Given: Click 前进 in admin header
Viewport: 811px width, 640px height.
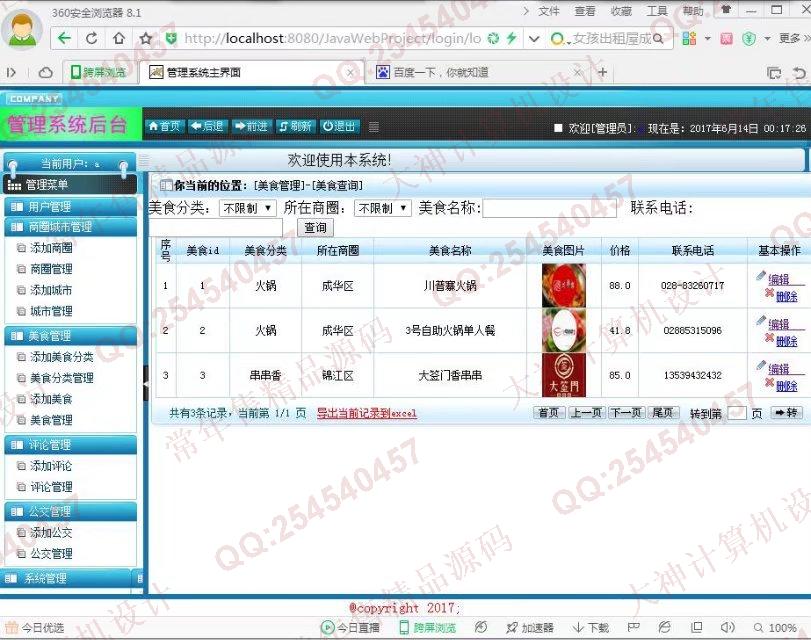Looking at the screenshot, I should [x=250, y=126].
